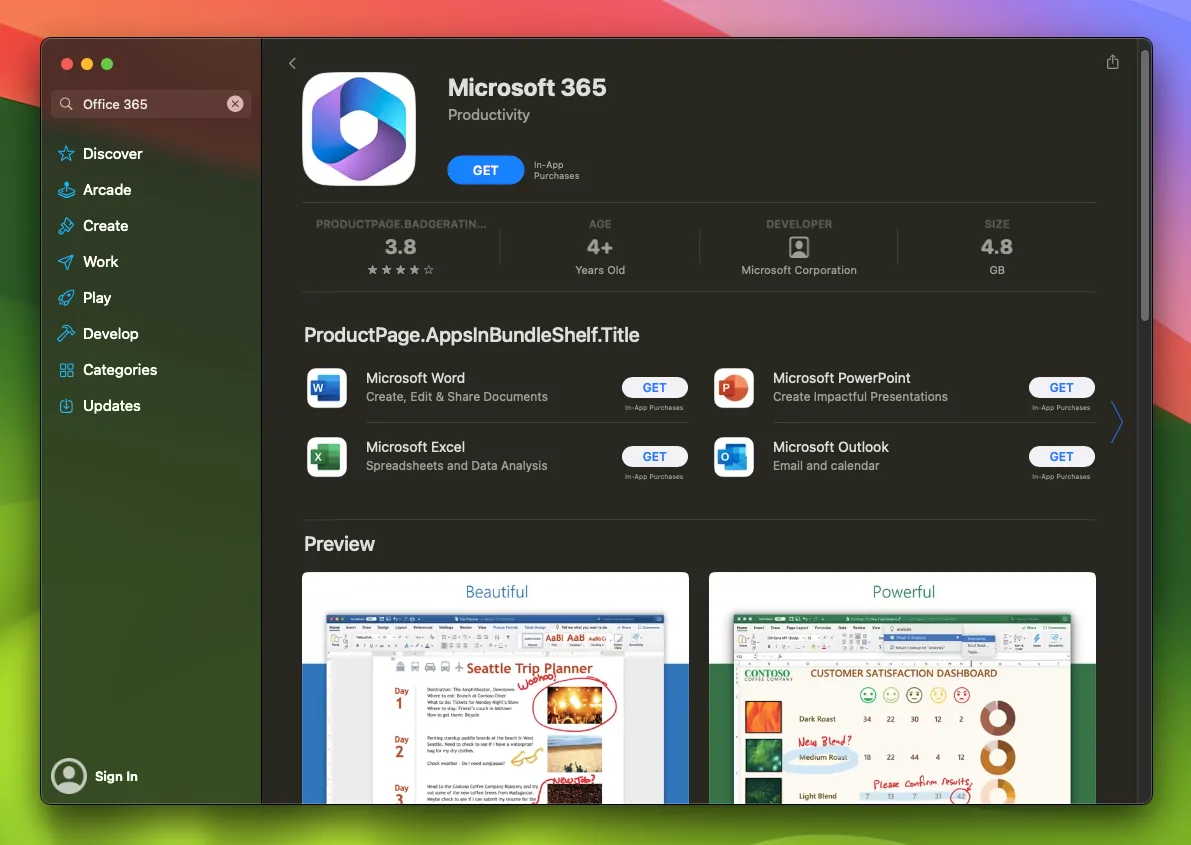Select the Work paper-plane icon in sidebar

pos(66,262)
